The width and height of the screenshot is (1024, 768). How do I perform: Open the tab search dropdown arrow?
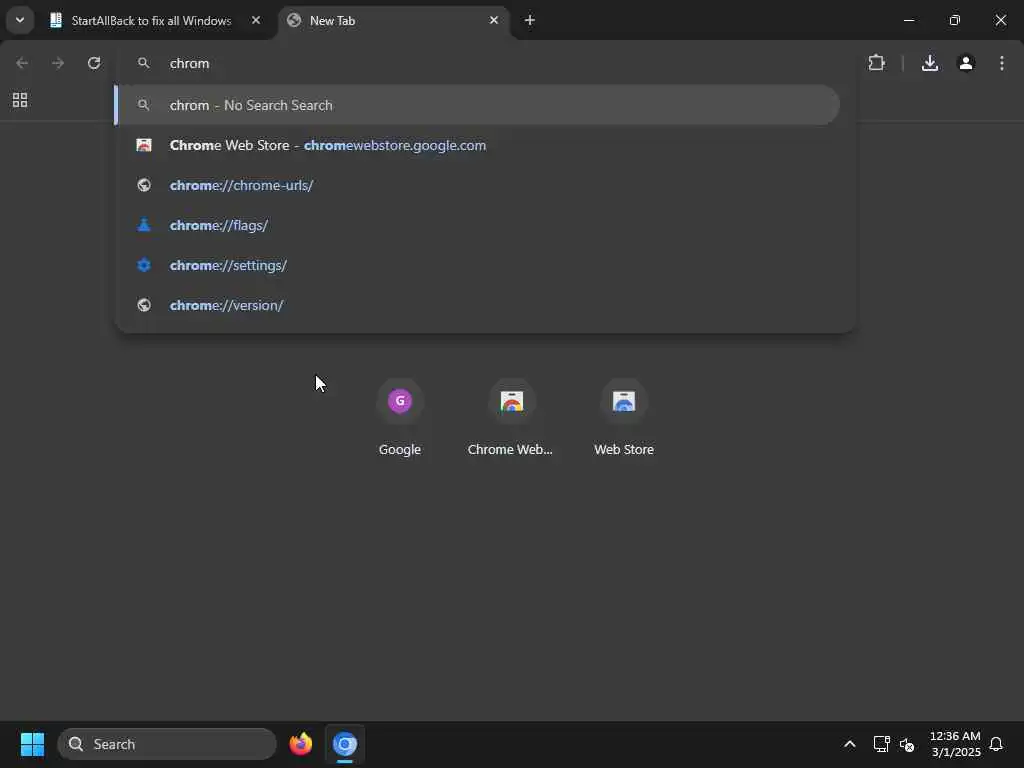tap(20, 20)
